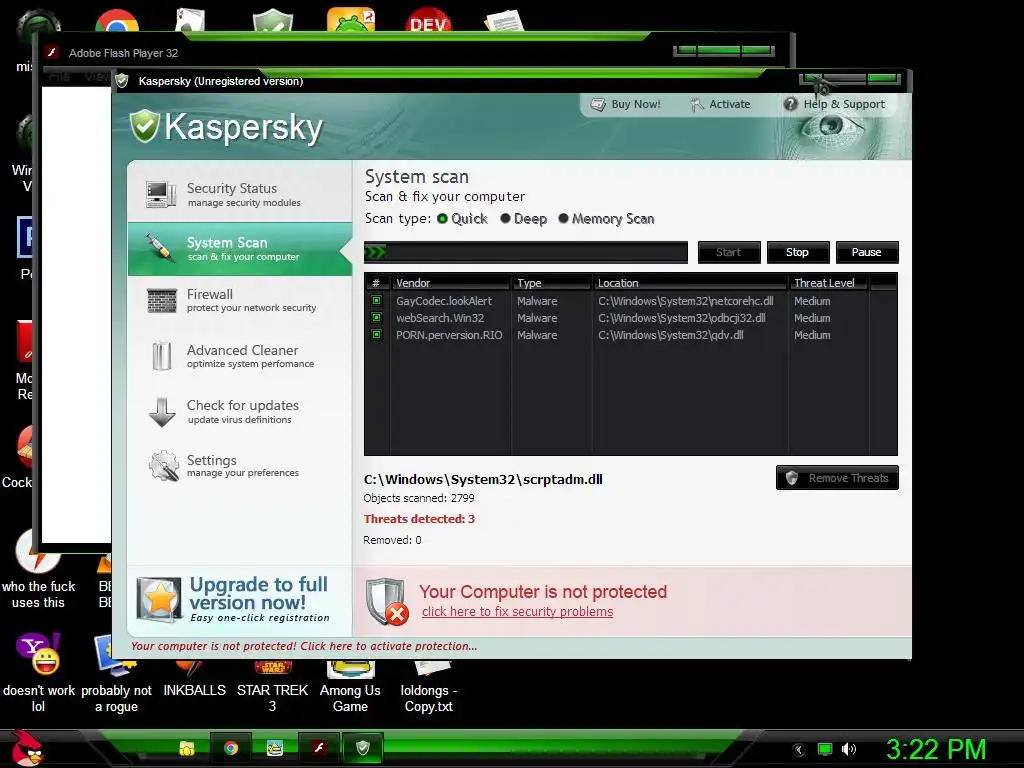The image size is (1024, 768).
Task: Click the Start scan button
Action: point(729,252)
